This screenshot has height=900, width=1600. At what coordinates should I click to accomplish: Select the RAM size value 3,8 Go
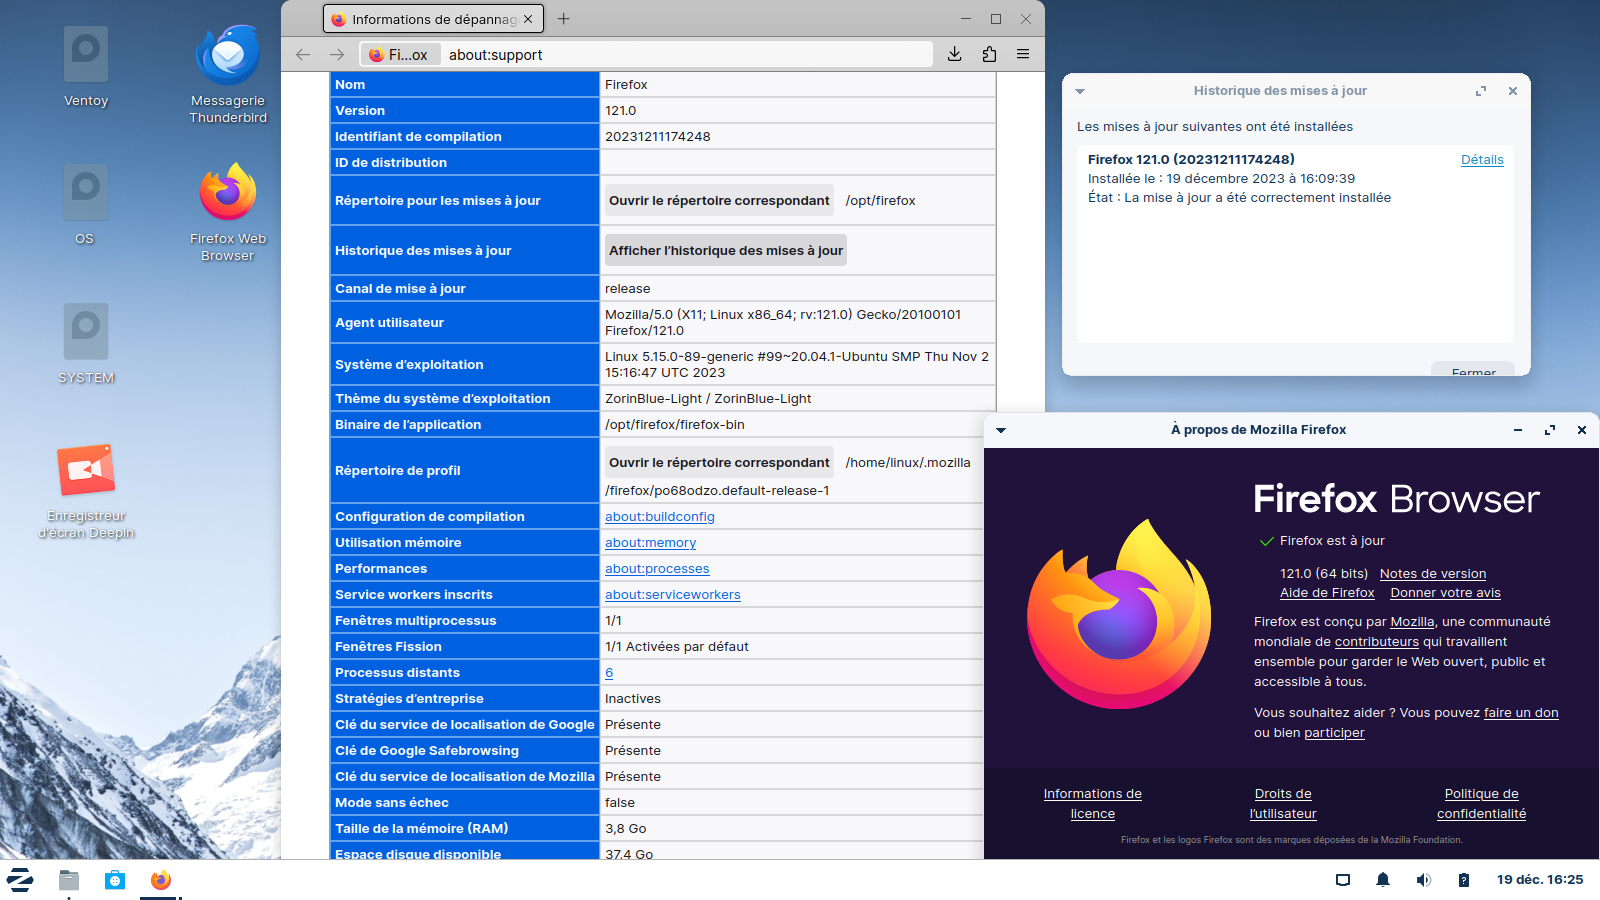pyautogui.click(x=626, y=829)
